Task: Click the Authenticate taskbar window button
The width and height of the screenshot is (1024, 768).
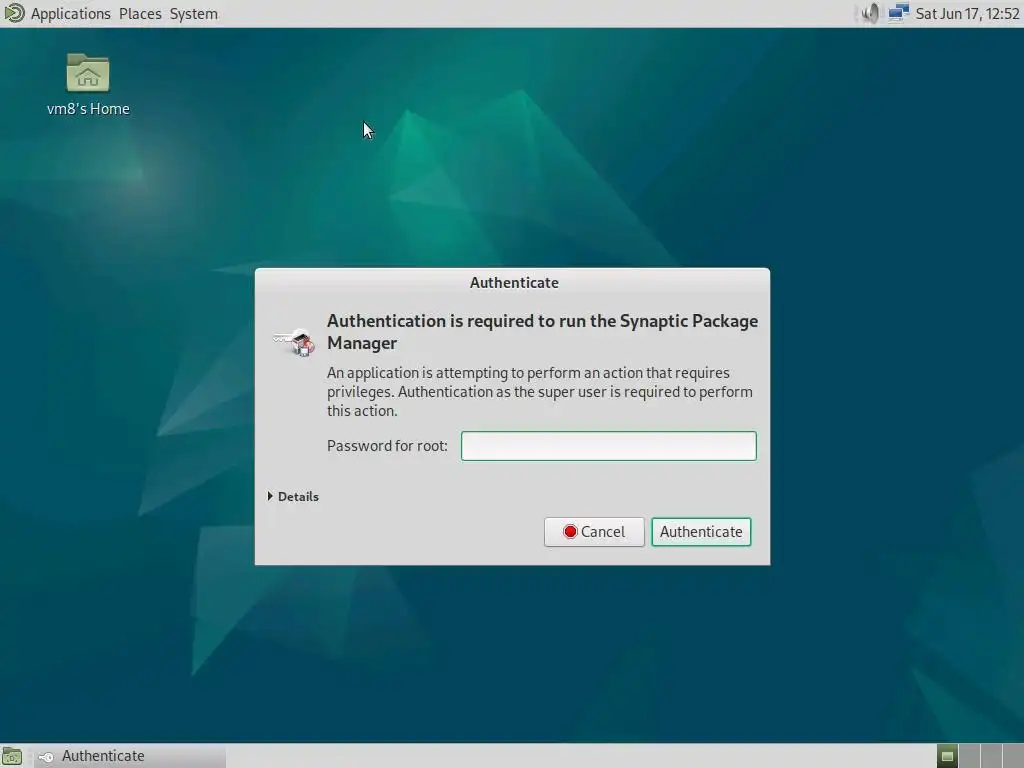Action: (128, 756)
